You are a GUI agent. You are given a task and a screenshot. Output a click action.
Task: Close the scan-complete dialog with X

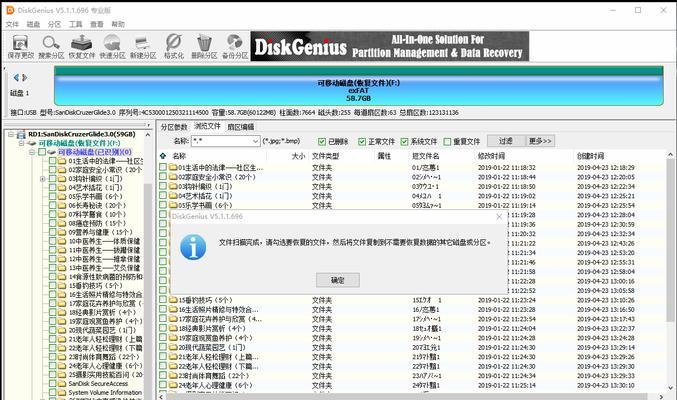499,216
